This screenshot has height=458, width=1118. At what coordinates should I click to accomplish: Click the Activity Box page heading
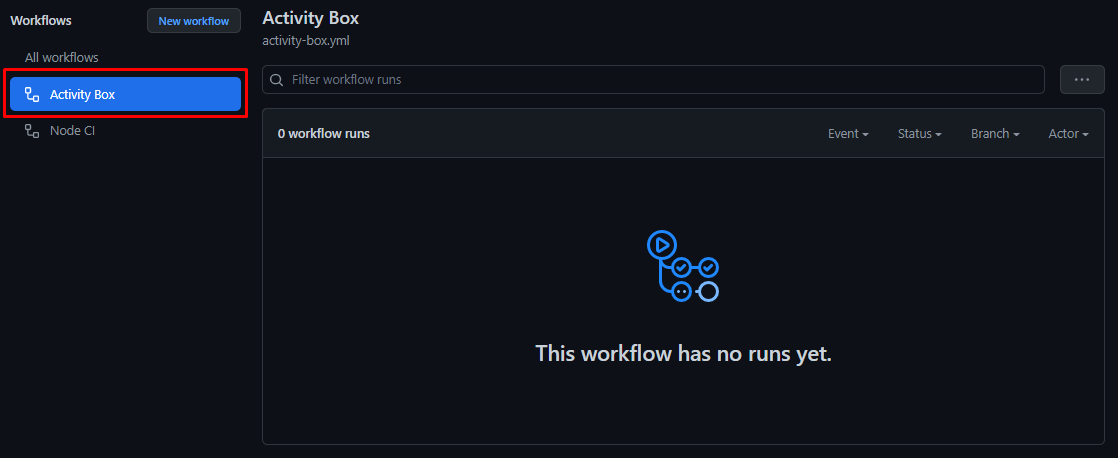[x=310, y=18]
